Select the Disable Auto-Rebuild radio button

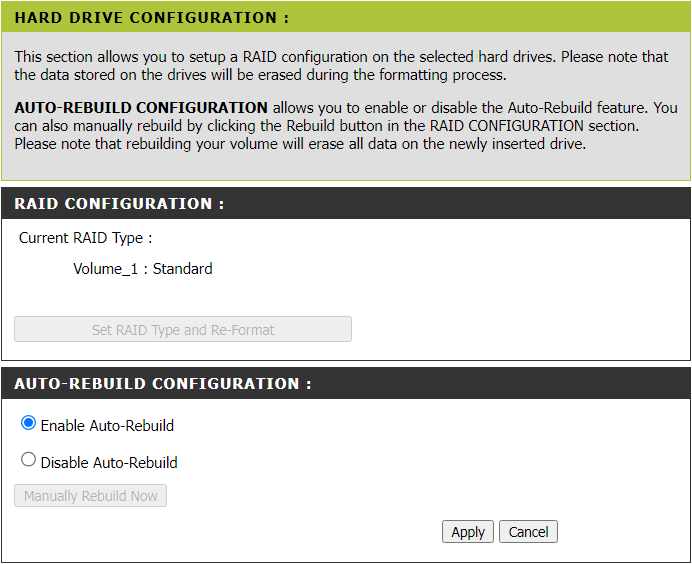pos(28,461)
